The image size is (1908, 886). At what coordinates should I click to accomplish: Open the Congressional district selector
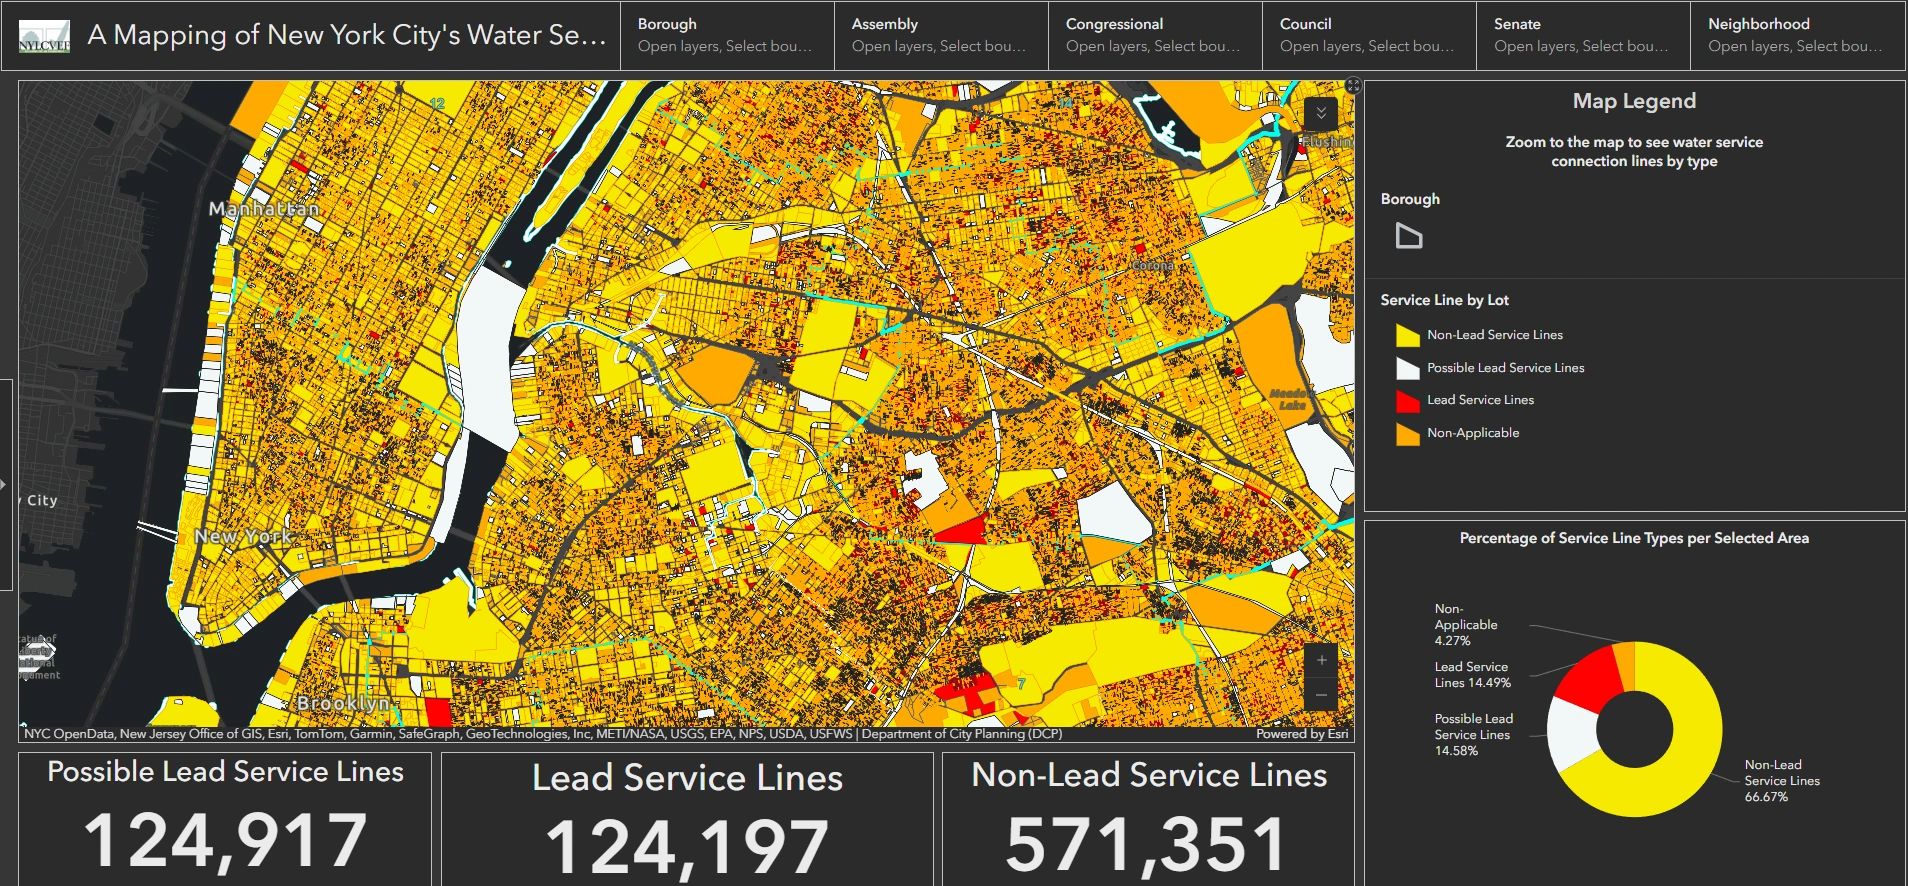coord(1154,35)
